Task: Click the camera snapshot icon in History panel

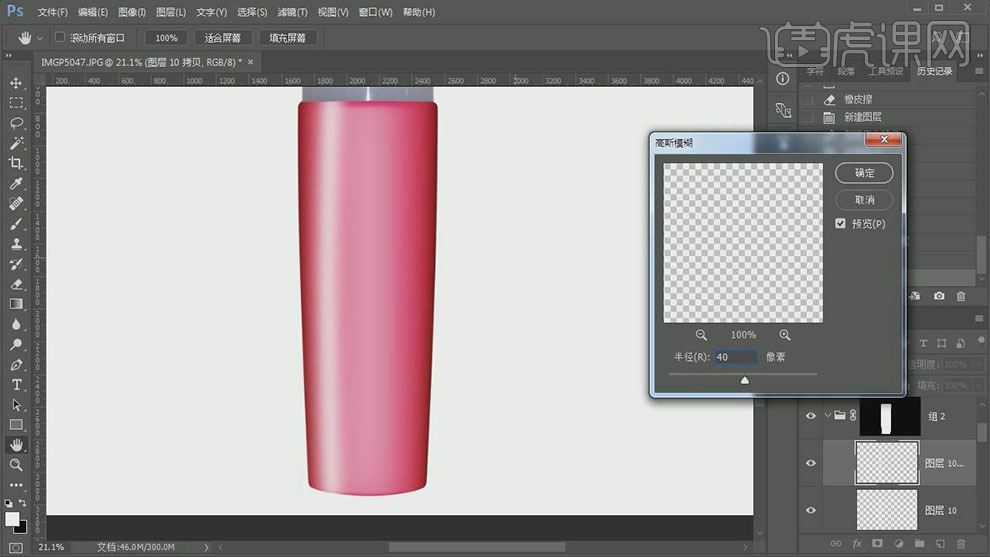Action: point(939,296)
